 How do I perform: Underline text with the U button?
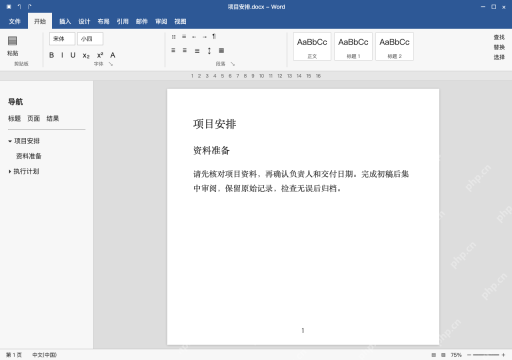(x=73, y=55)
